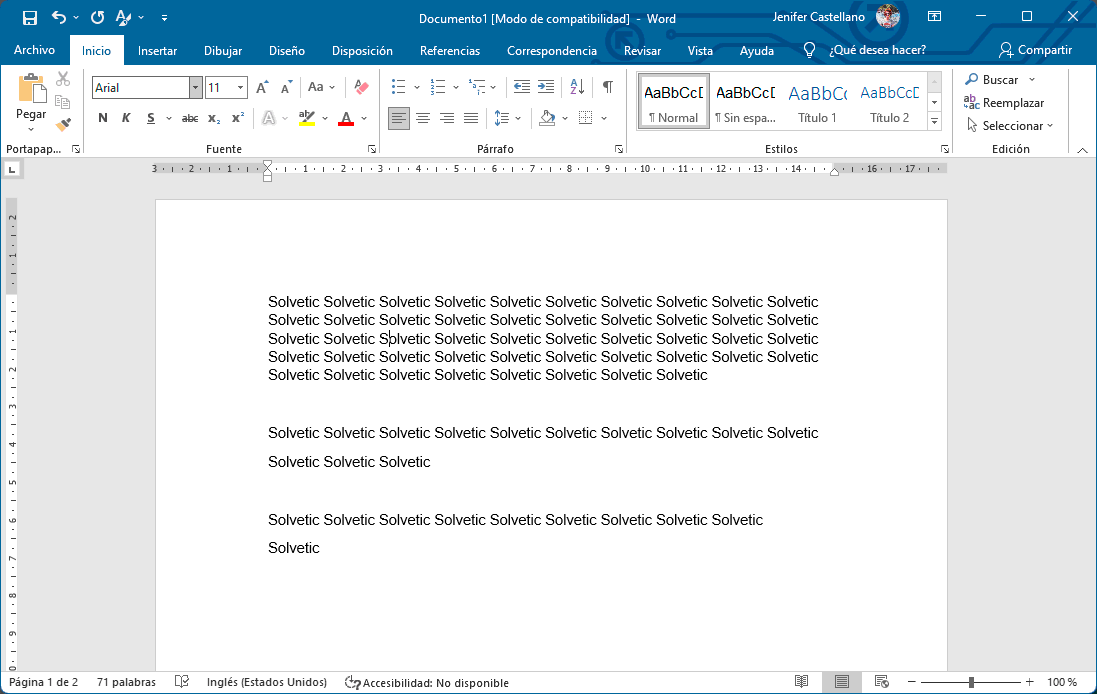Undo the last action
The height and width of the screenshot is (694, 1097).
point(59,17)
